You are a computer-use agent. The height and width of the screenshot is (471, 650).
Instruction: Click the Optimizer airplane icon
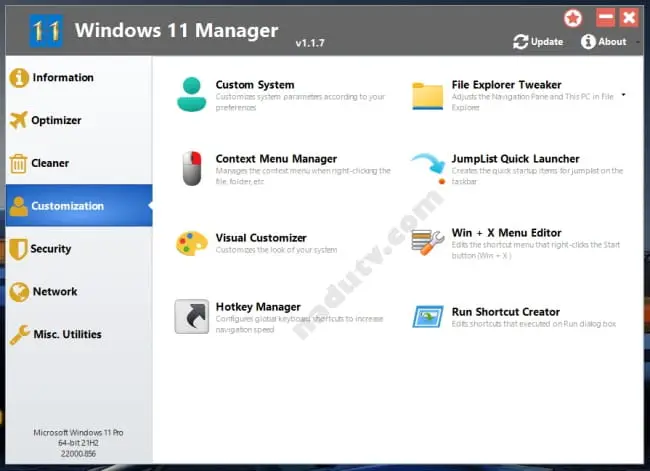19,120
